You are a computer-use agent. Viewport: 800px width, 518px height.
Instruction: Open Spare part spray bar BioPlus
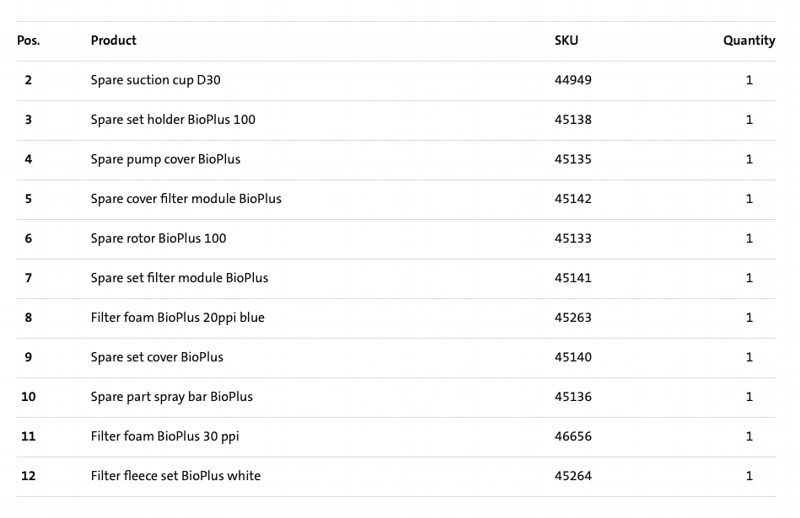point(171,397)
